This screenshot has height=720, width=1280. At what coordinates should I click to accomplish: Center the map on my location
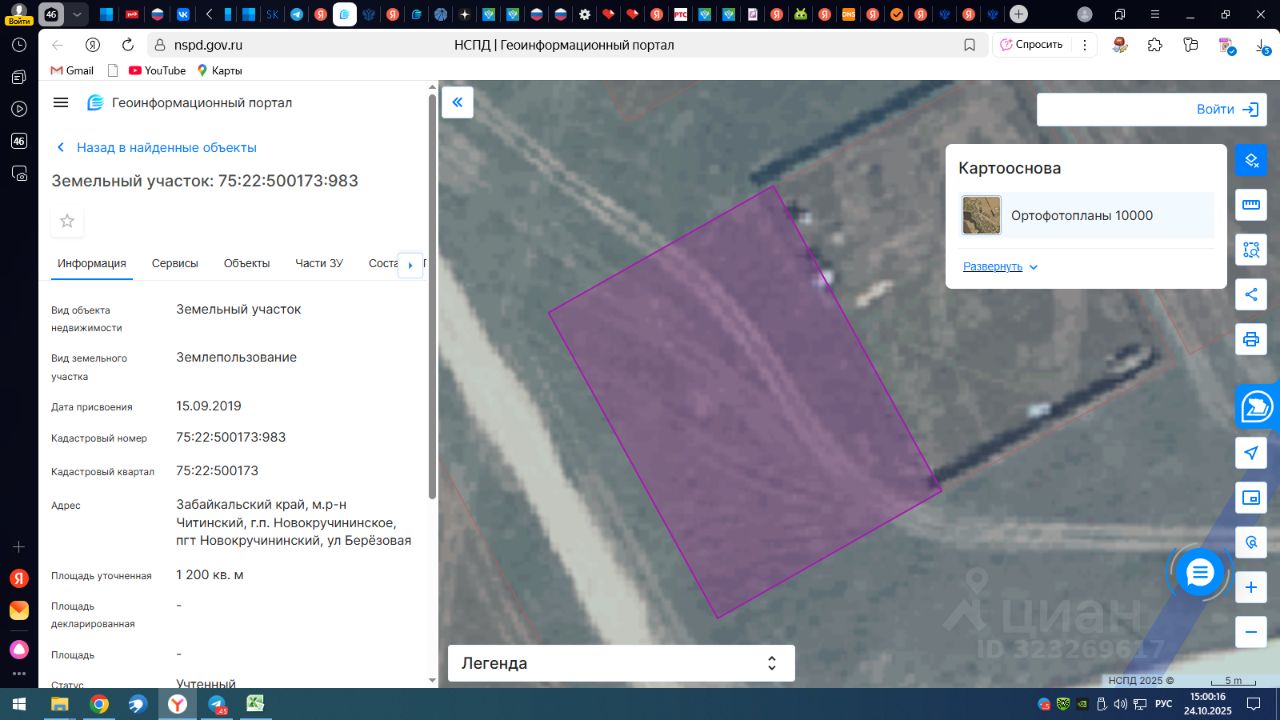1251,453
